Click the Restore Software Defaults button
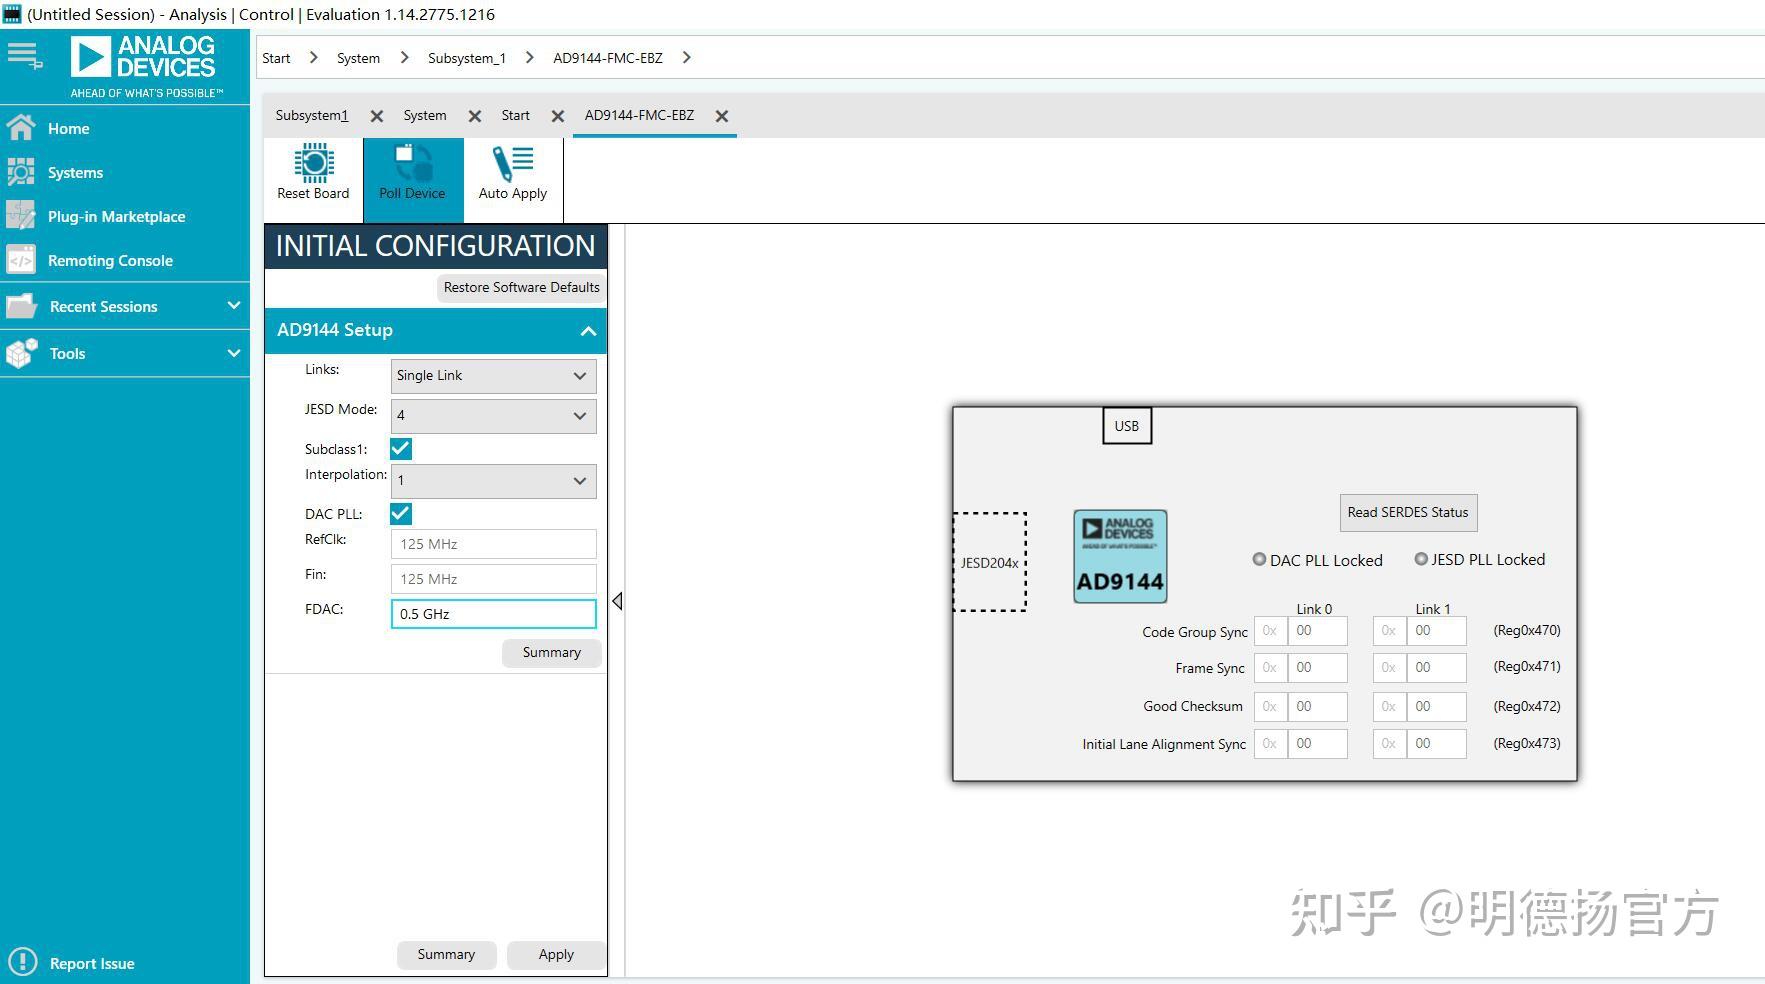 (520, 287)
